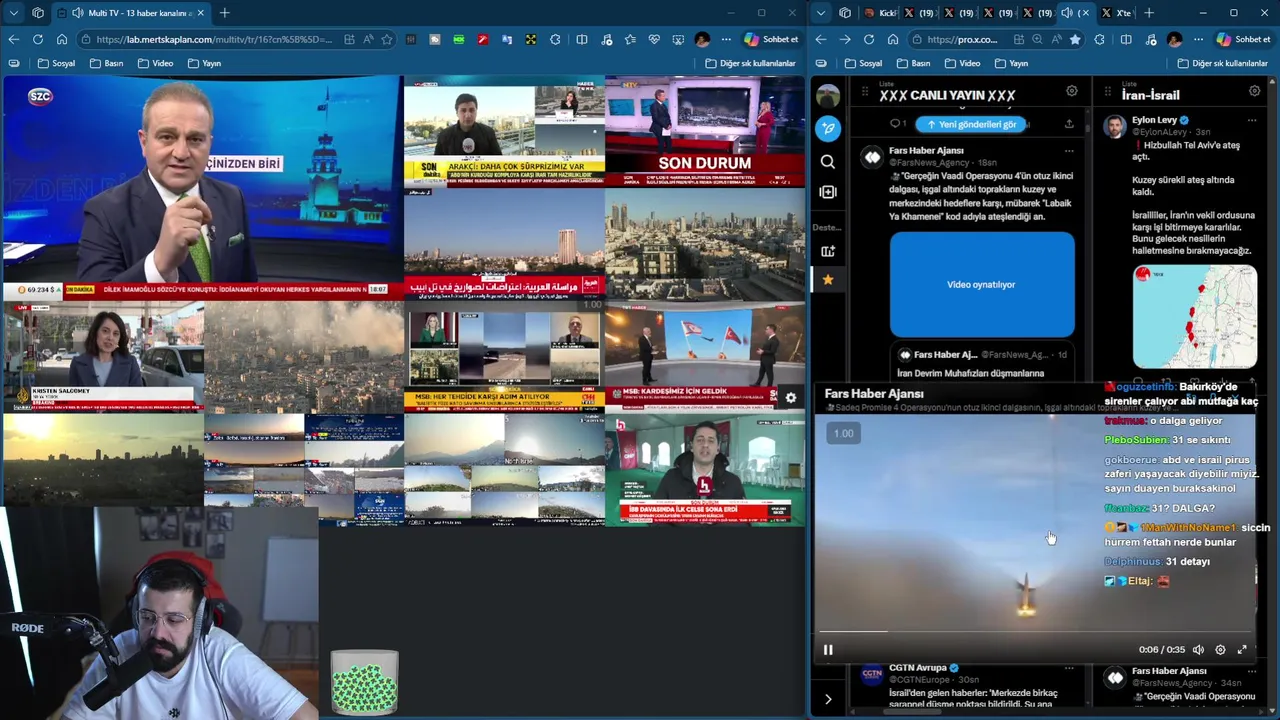Open settings of İran-İsrail column
The width and height of the screenshot is (1280, 720).
[x=1254, y=91]
